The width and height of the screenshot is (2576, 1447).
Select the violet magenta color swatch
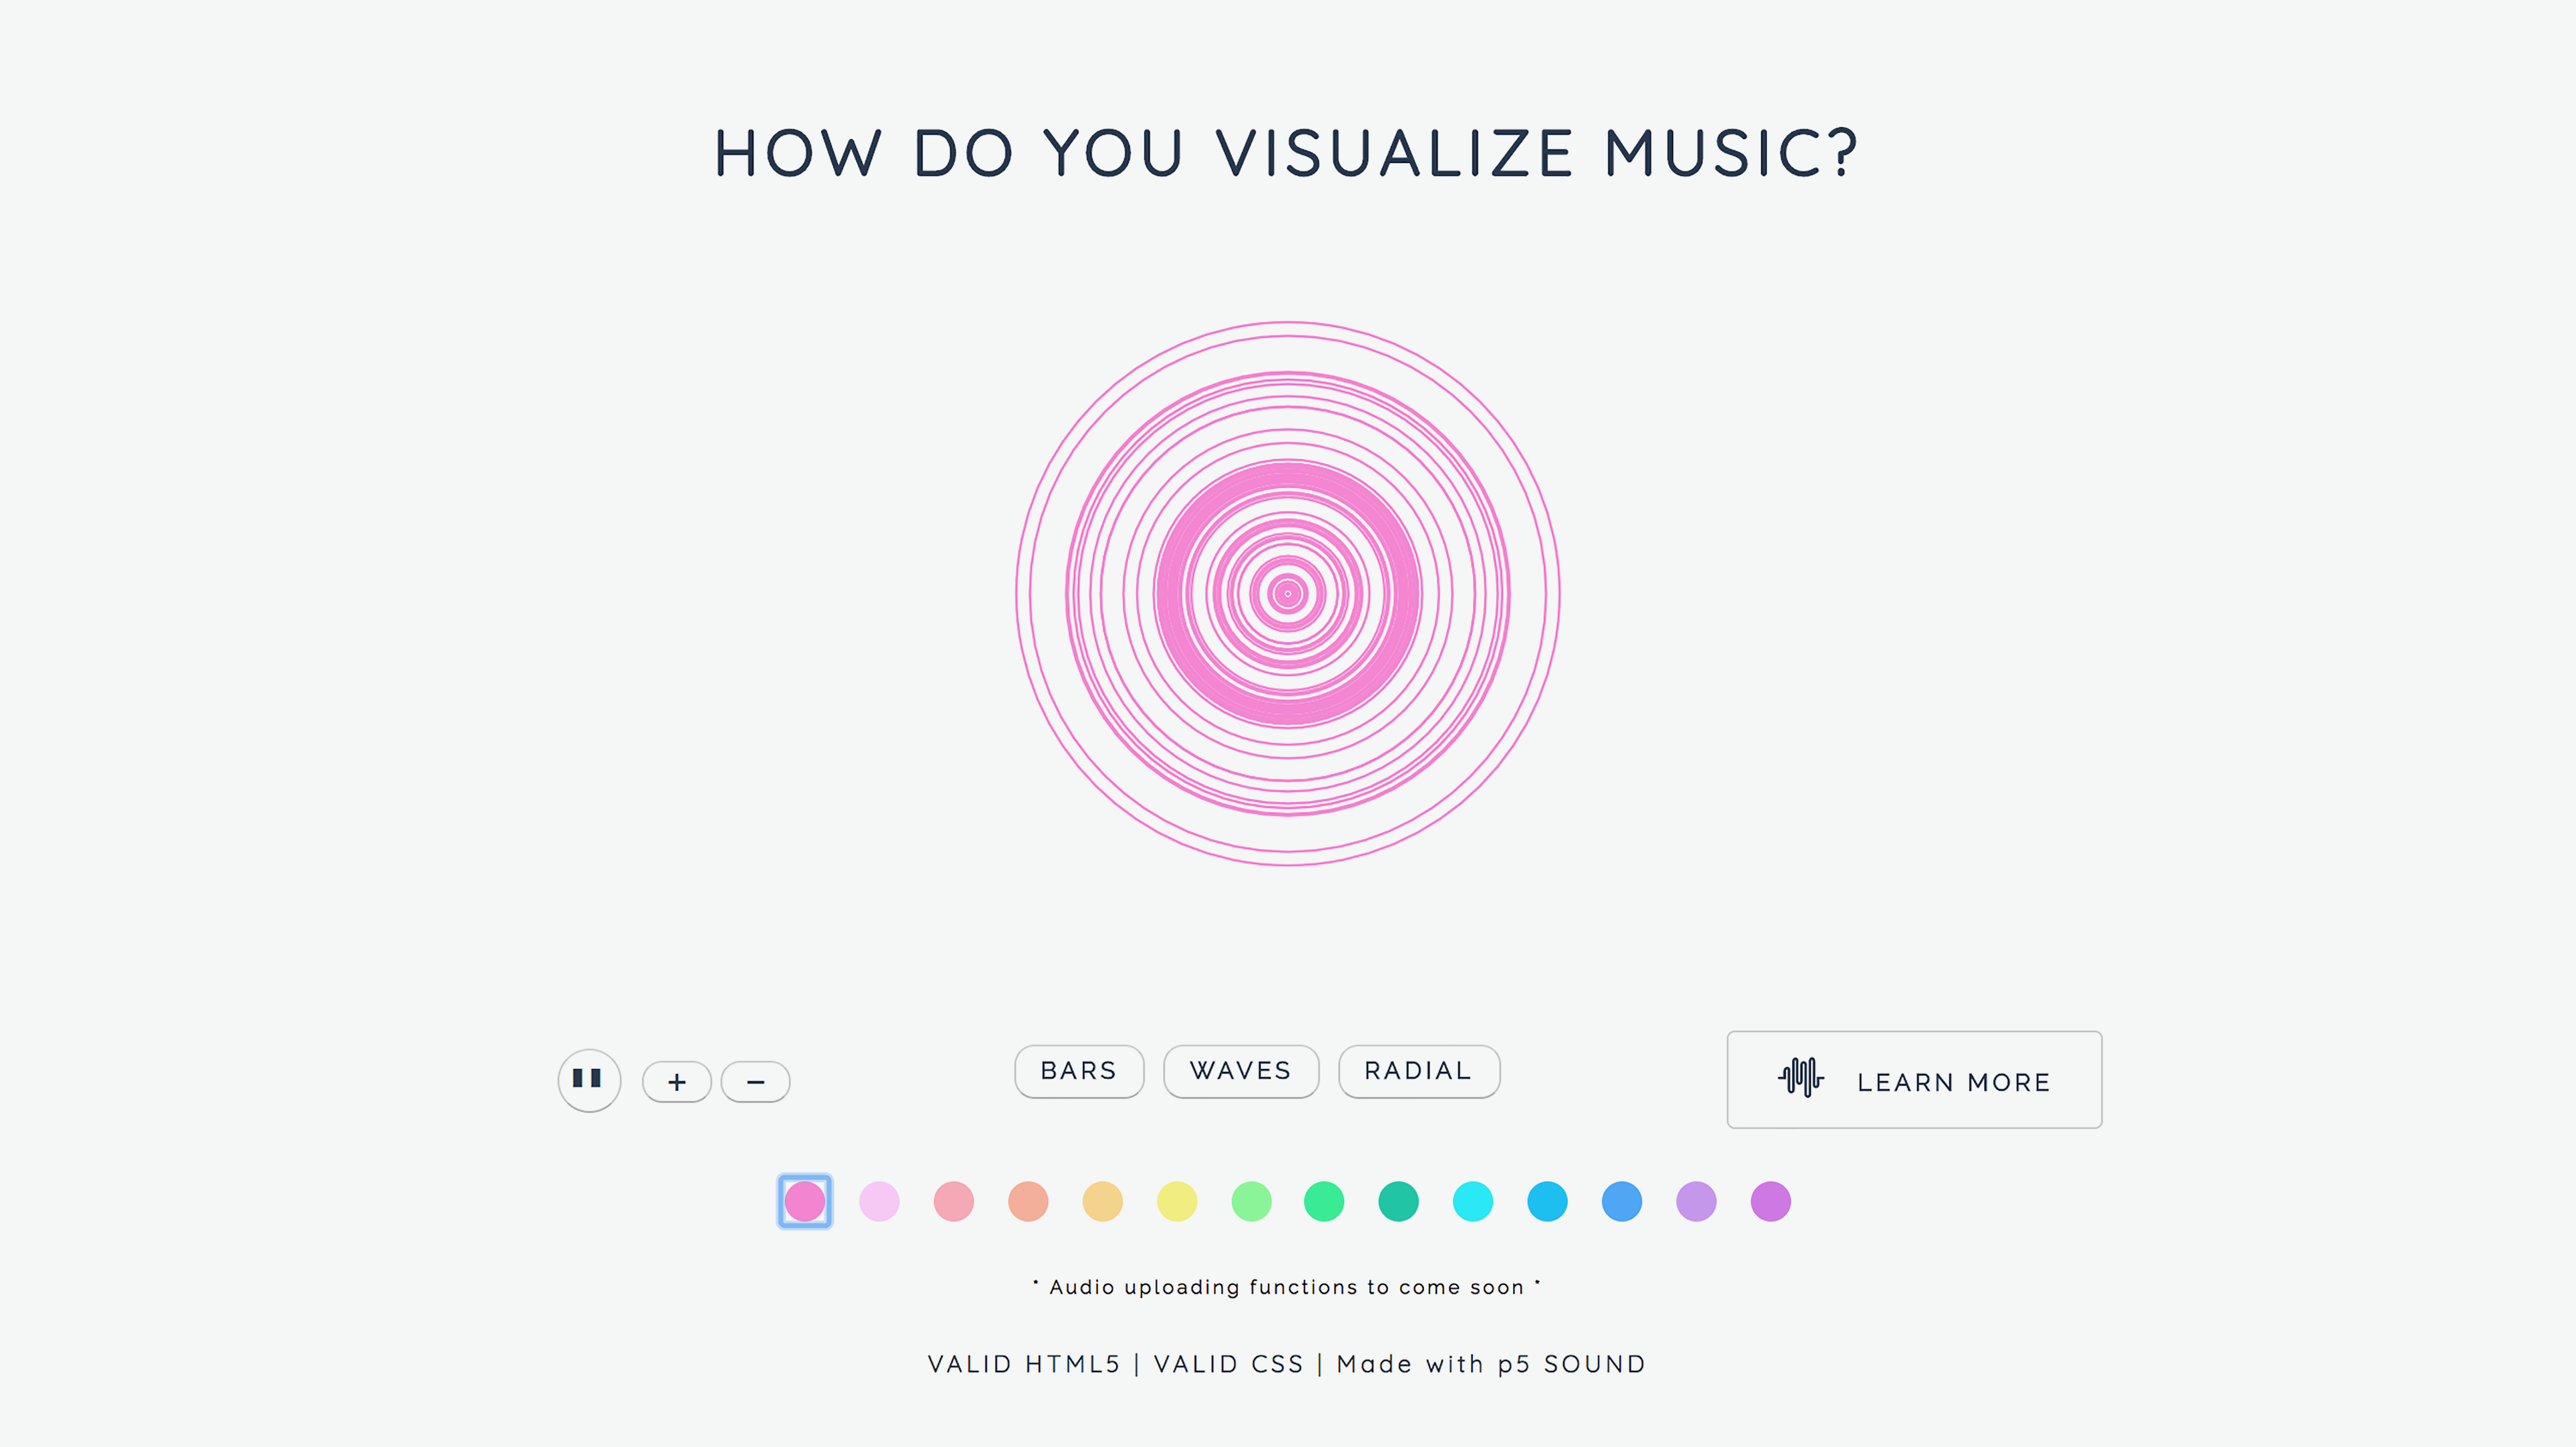point(1771,1201)
